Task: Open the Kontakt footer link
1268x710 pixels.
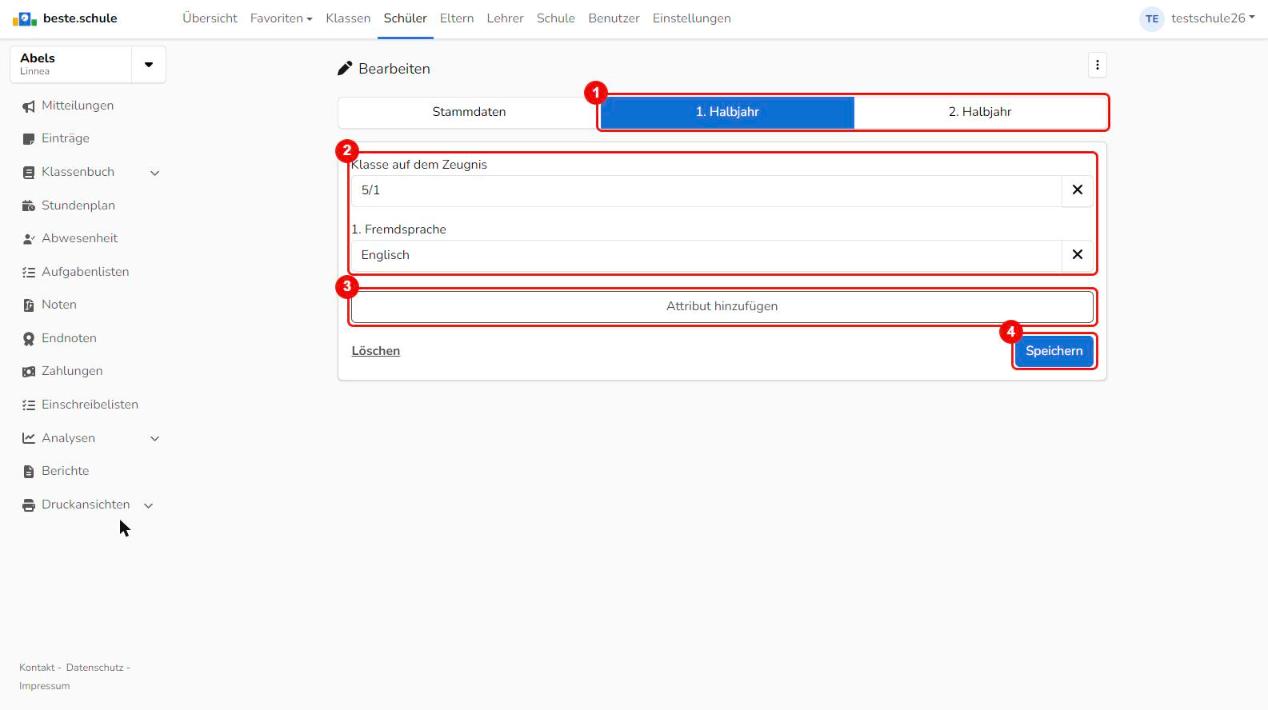Action: point(37,668)
